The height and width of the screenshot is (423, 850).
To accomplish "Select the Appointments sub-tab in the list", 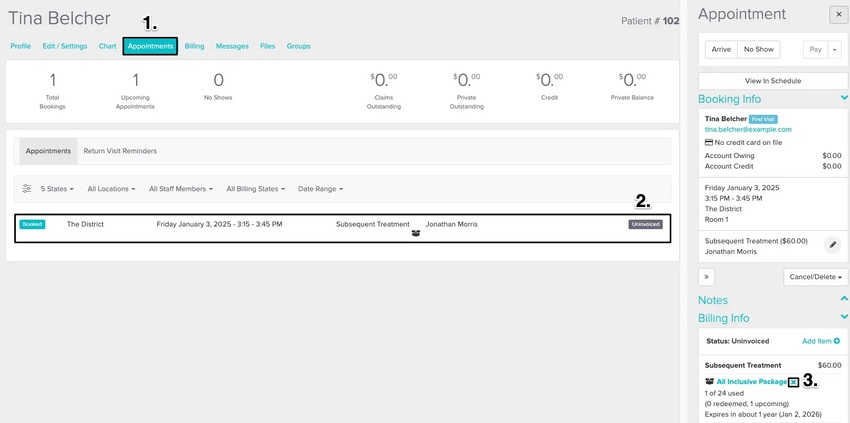I will click(x=48, y=151).
